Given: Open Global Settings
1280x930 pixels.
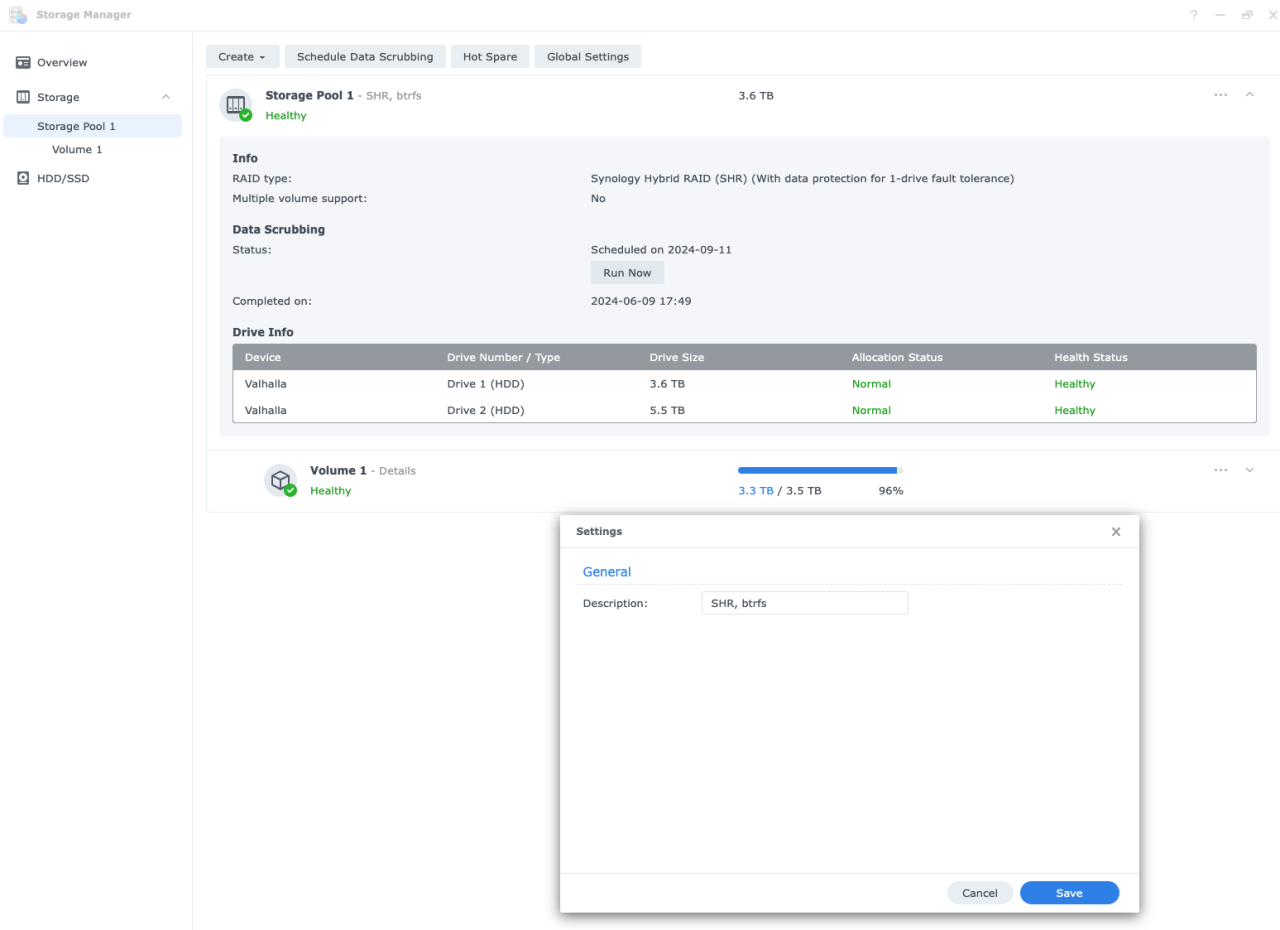Looking at the screenshot, I should click(587, 56).
